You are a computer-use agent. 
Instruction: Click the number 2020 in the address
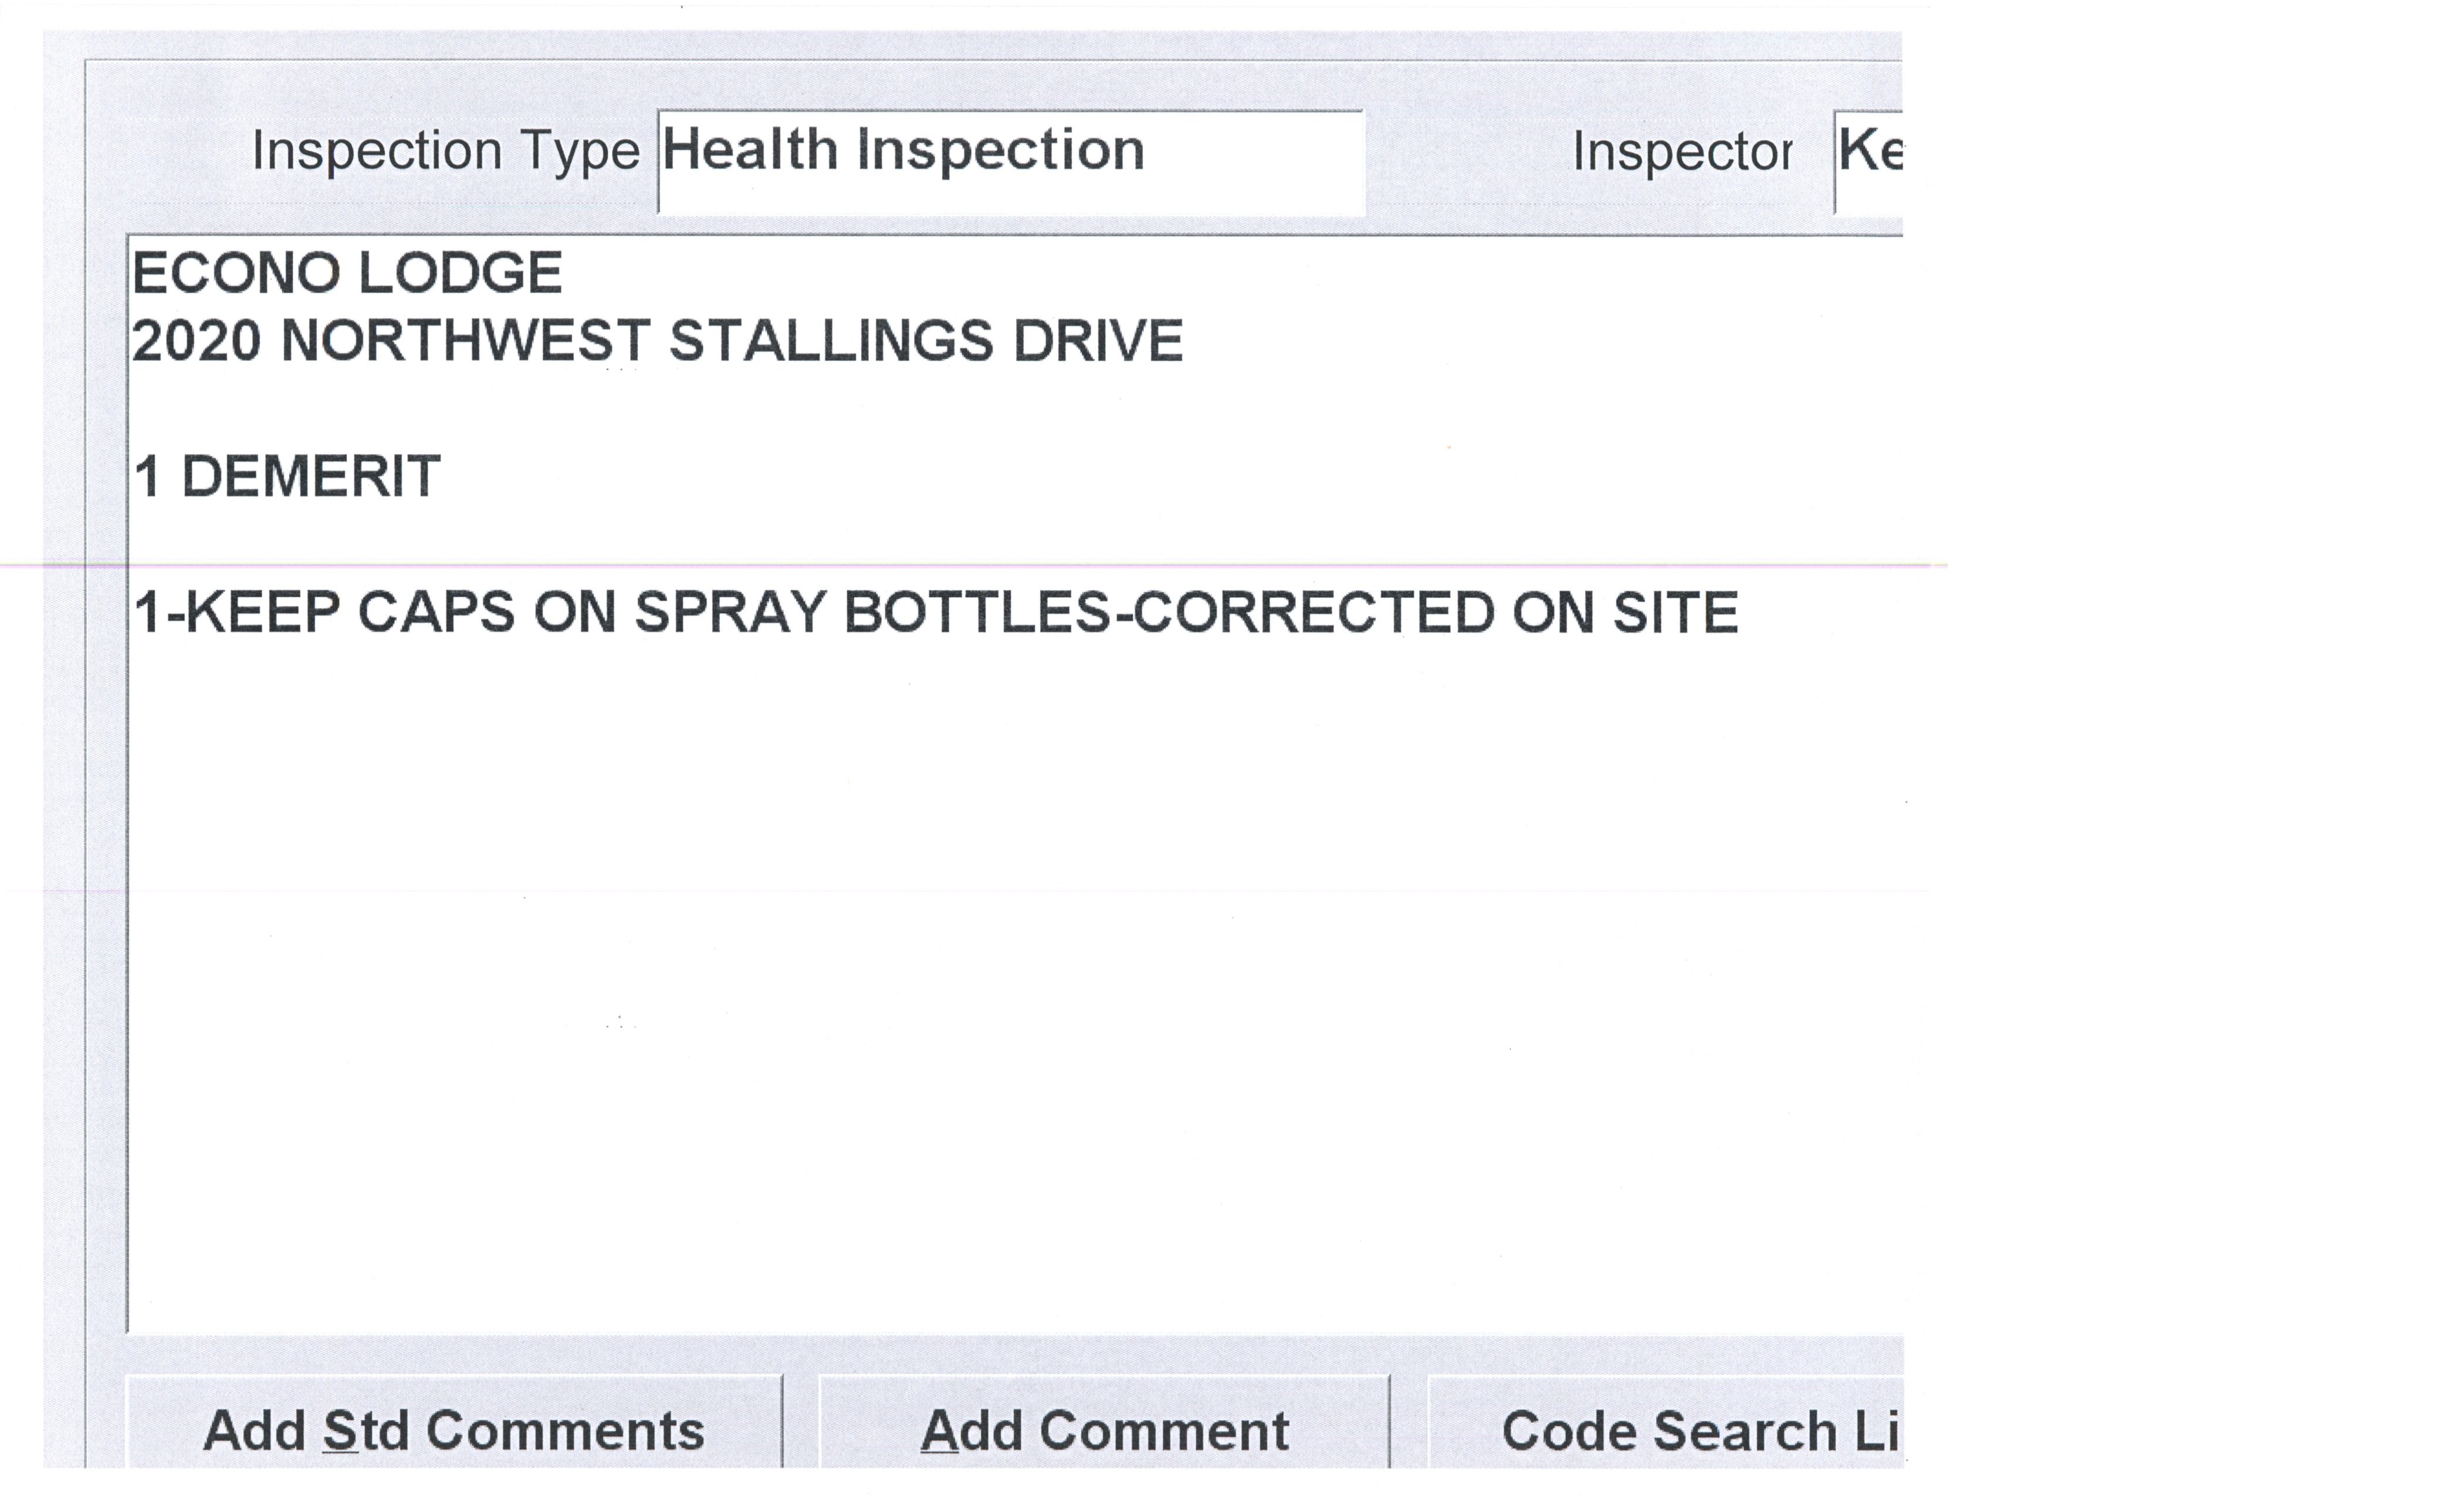[x=197, y=341]
